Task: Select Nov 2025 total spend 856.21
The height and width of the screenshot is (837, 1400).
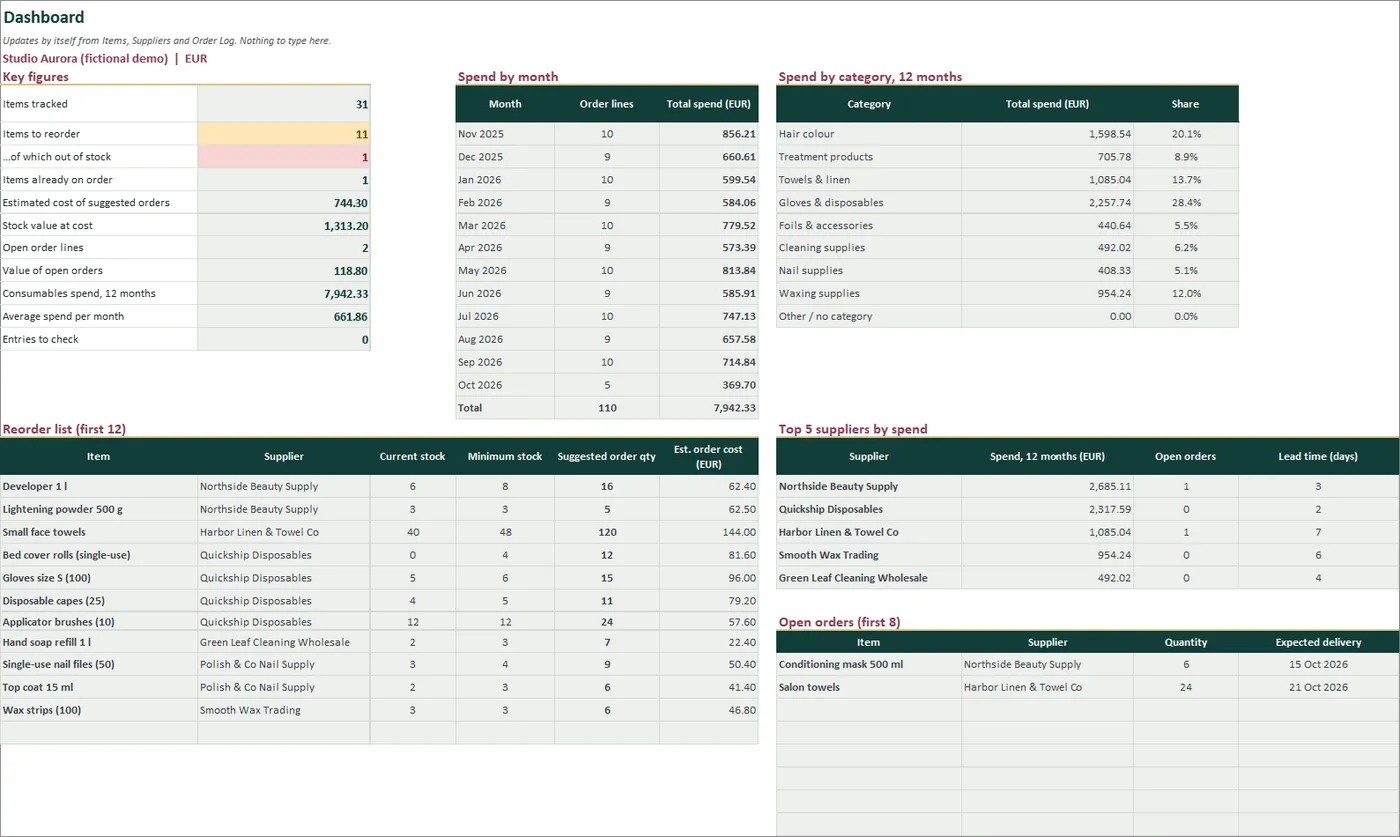Action: coord(709,134)
